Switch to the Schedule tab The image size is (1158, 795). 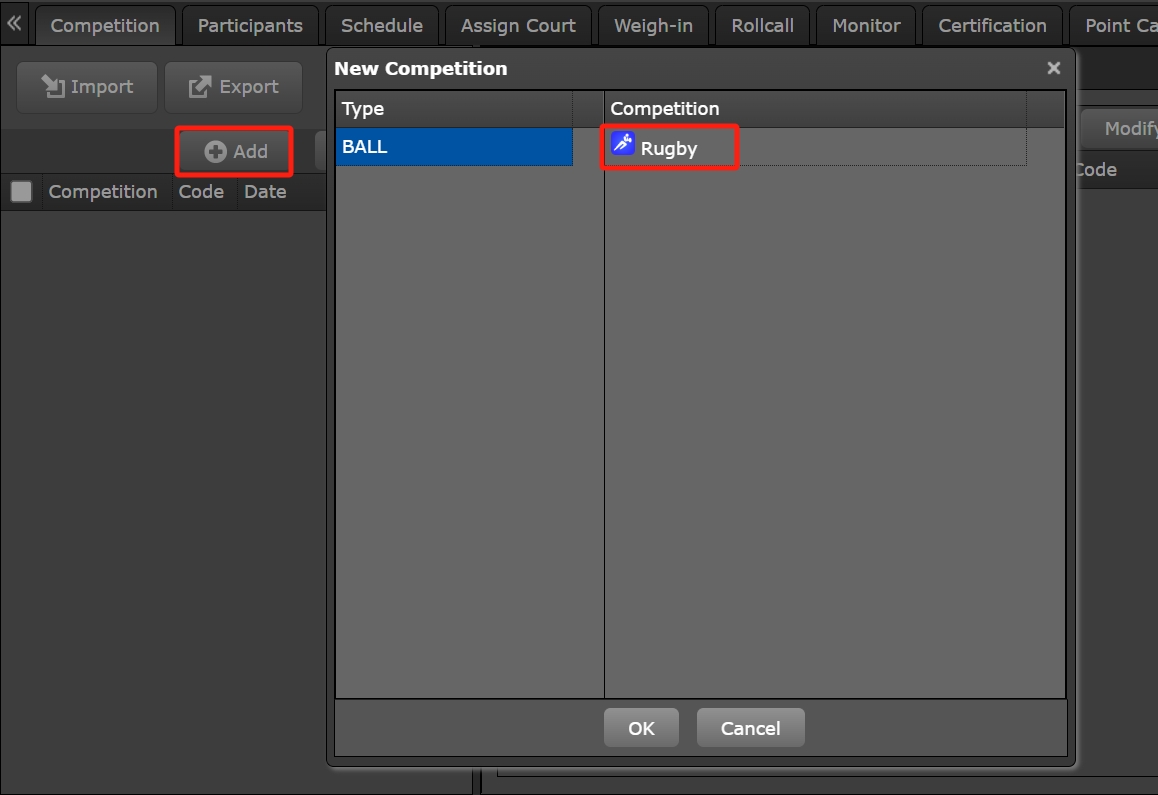[381, 26]
